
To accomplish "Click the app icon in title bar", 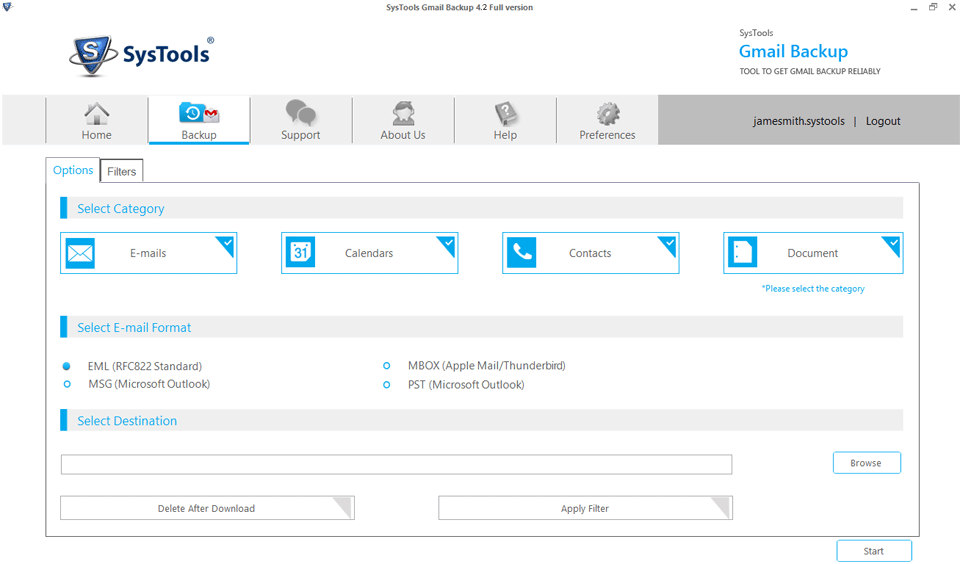I will click(7, 7).
